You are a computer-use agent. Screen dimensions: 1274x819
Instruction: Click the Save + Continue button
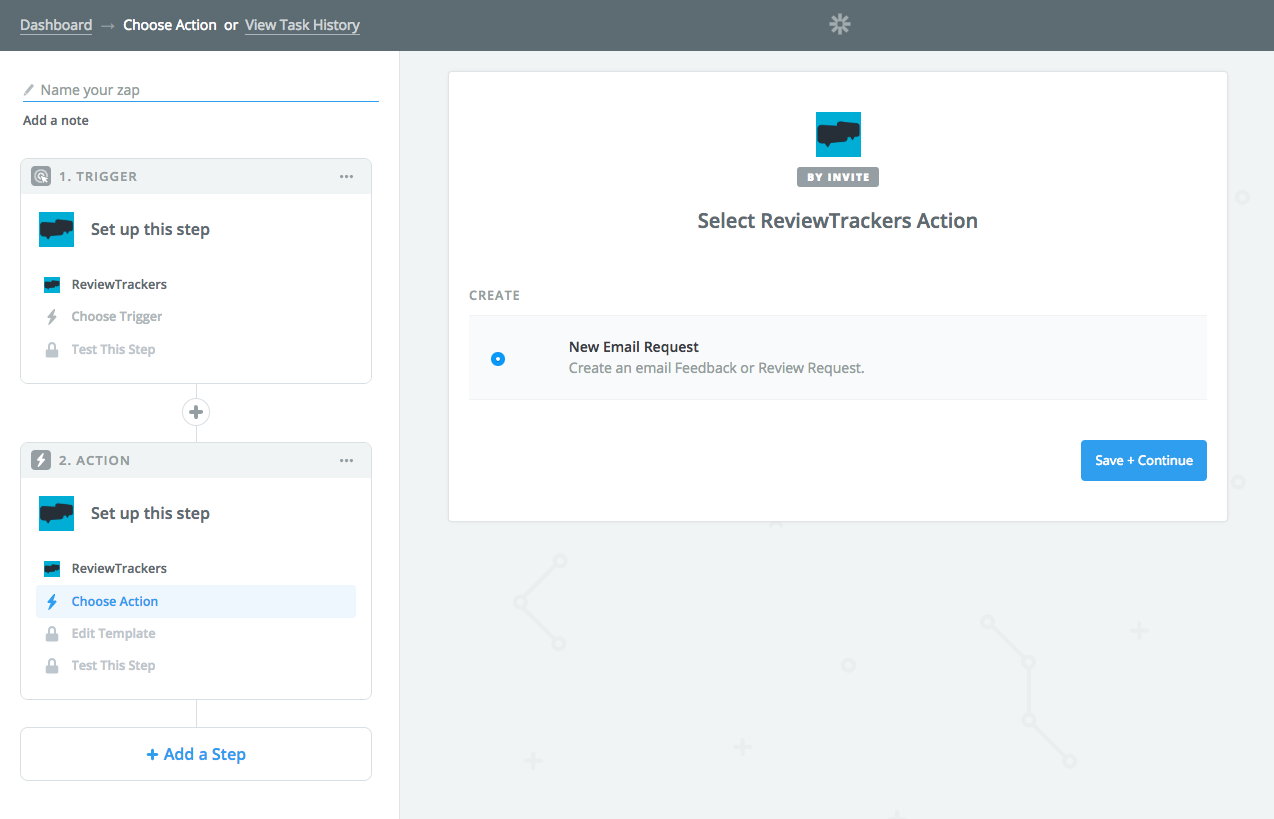click(1144, 460)
